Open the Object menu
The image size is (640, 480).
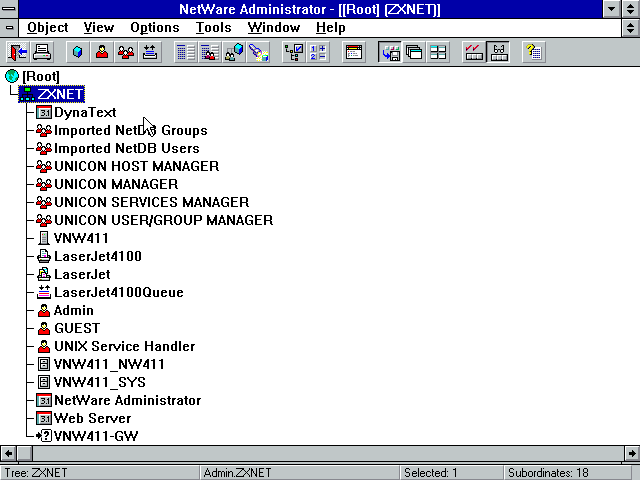click(x=48, y=28)
